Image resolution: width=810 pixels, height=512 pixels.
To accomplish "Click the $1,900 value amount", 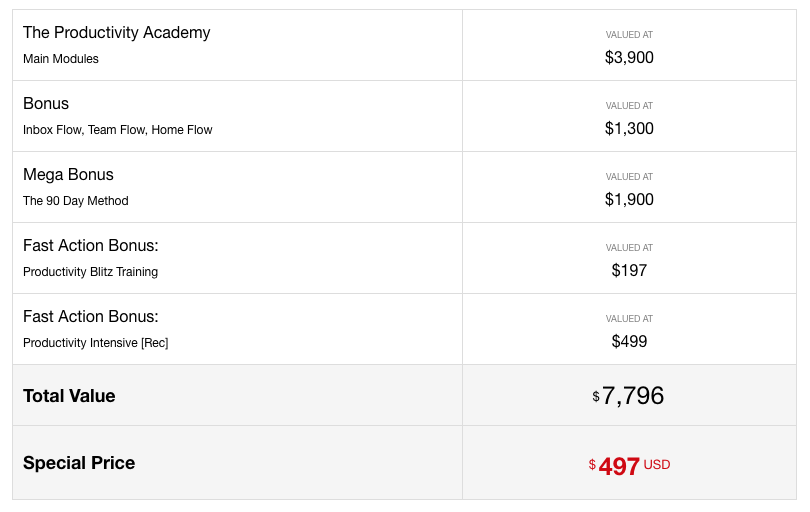I will (x=629, y=200).
